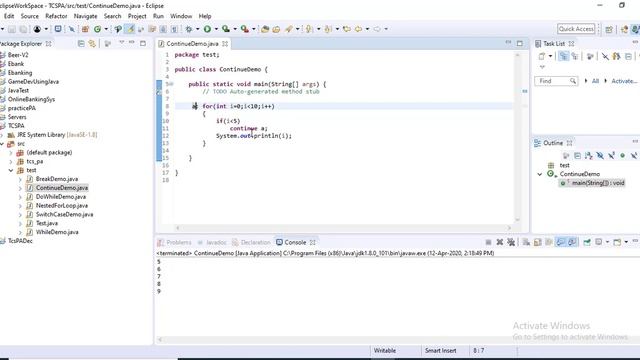This screenshot has height=360, width=640.
Task: Click the Scheduled presentation icon in Task List
Action: pos(575,56)
